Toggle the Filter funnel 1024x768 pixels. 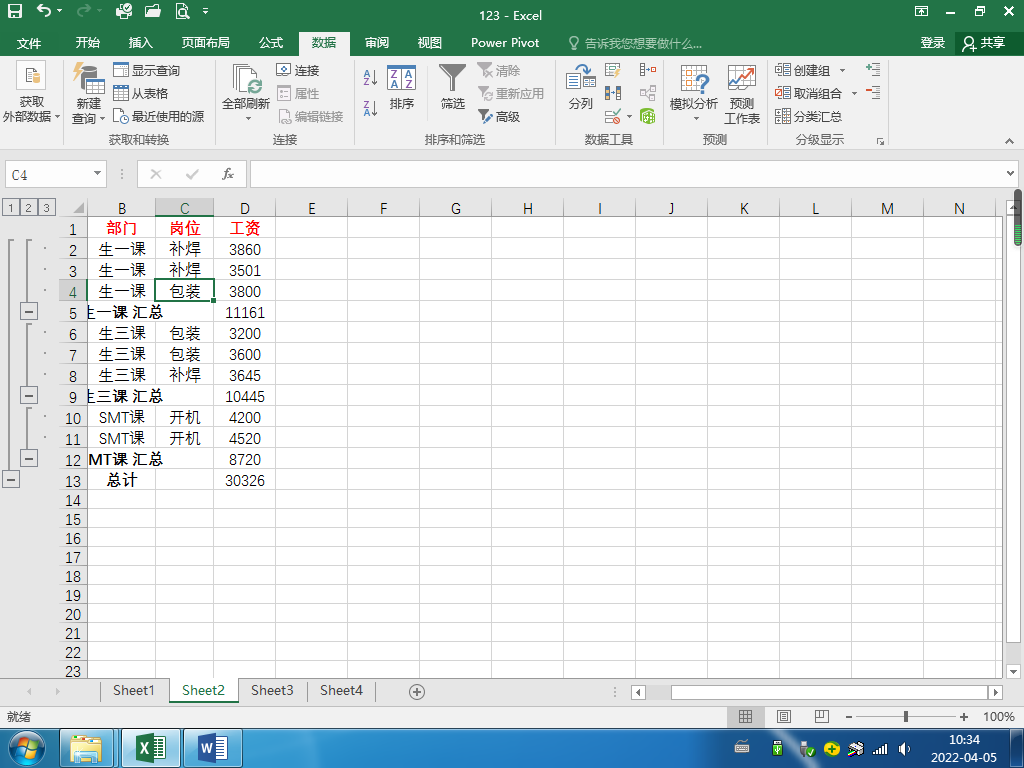point(452,87)
